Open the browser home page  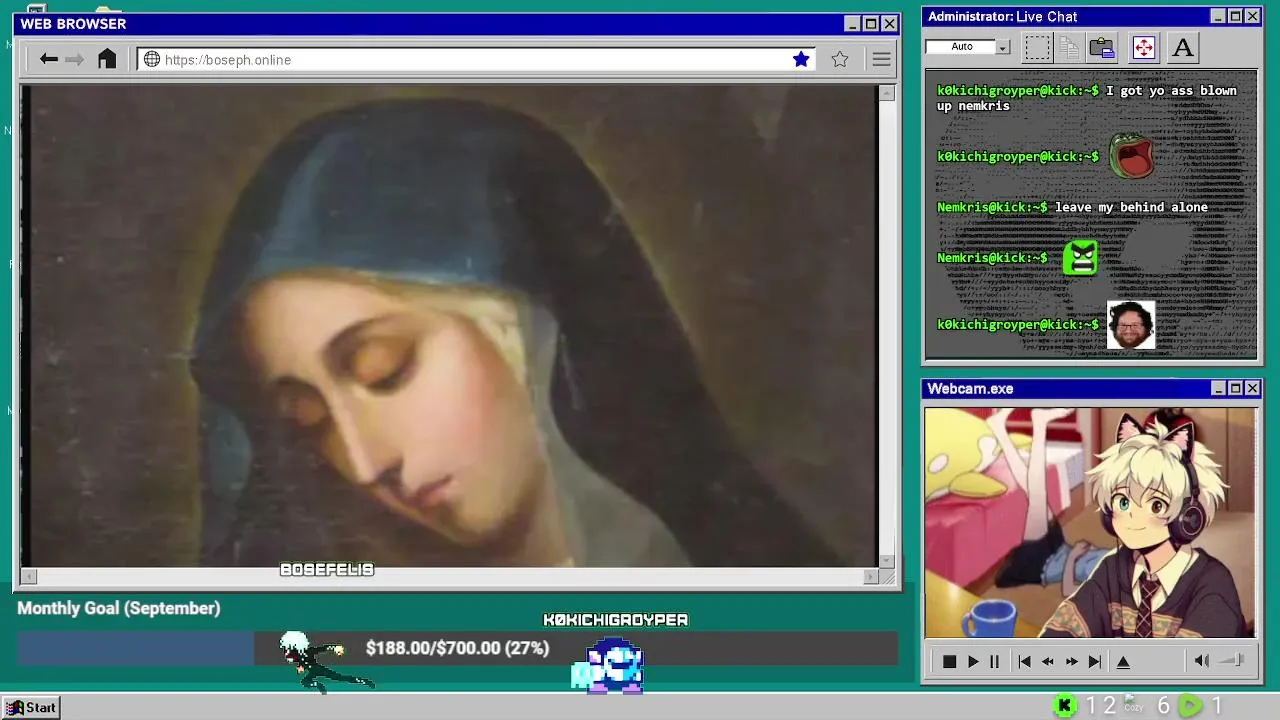click(107, 59)
